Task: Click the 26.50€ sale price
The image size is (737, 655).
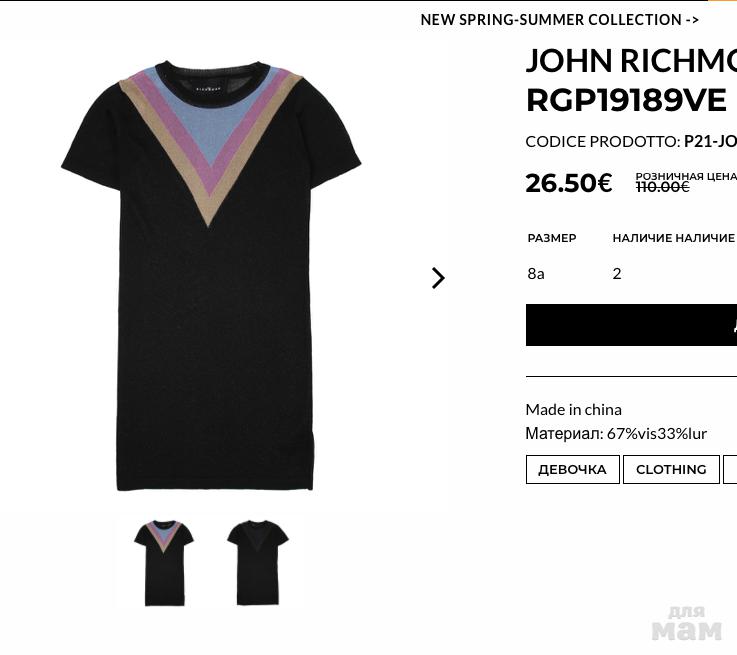Action: click(x=569, y=183)
